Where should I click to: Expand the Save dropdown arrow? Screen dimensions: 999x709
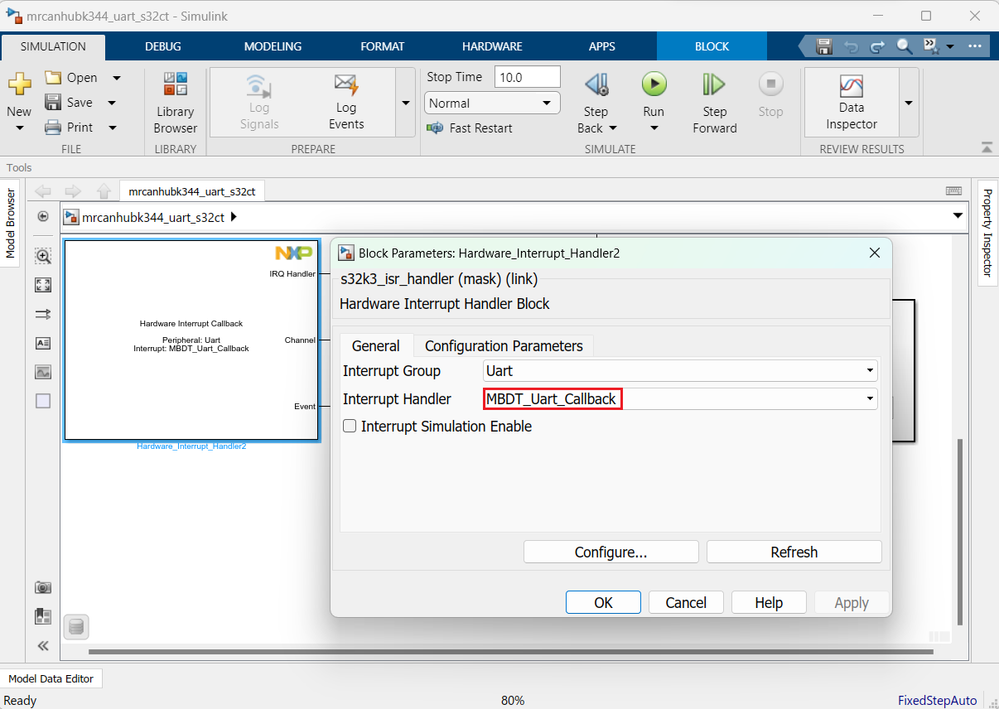(x=111, y=103)
